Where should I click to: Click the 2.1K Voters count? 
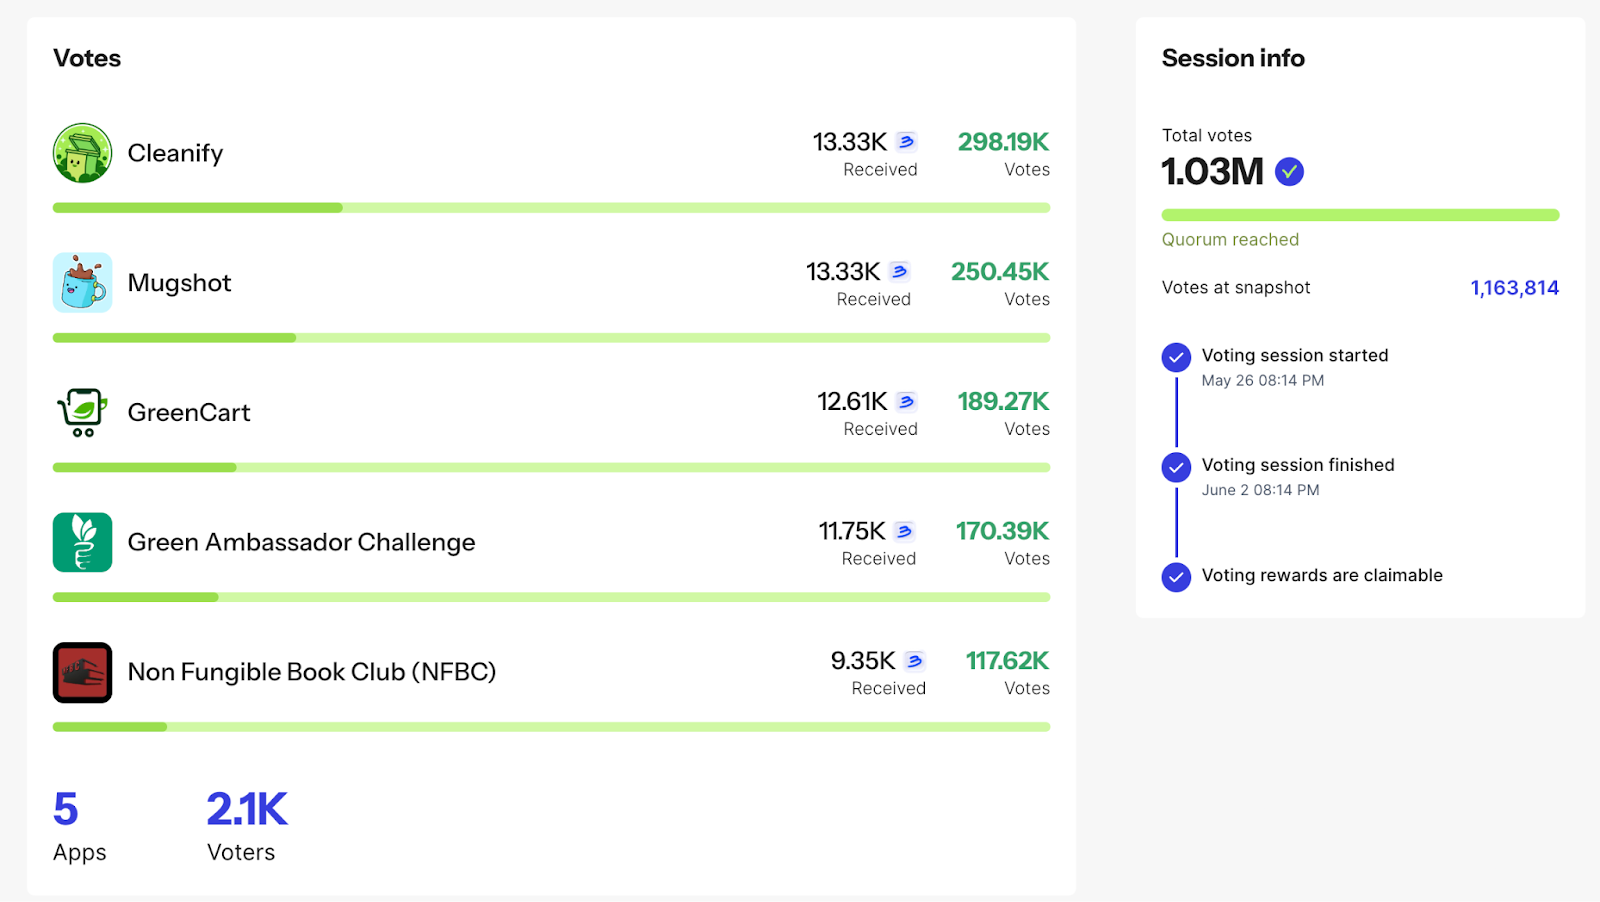(247, 810)
